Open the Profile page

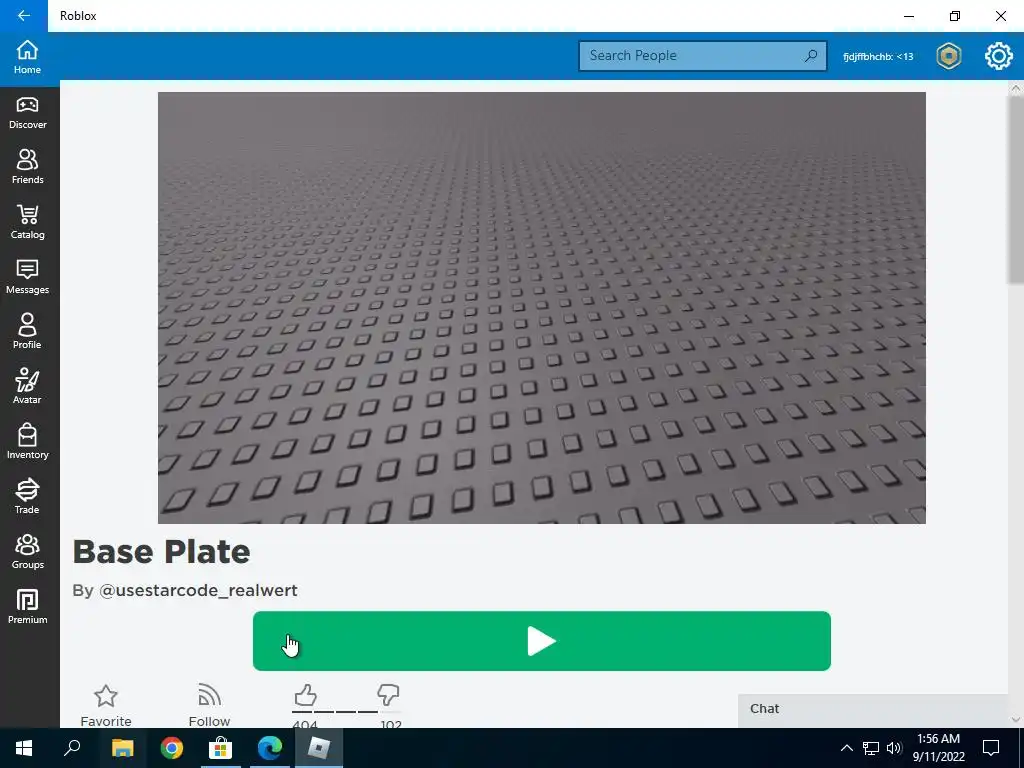[x=27, y=332]
